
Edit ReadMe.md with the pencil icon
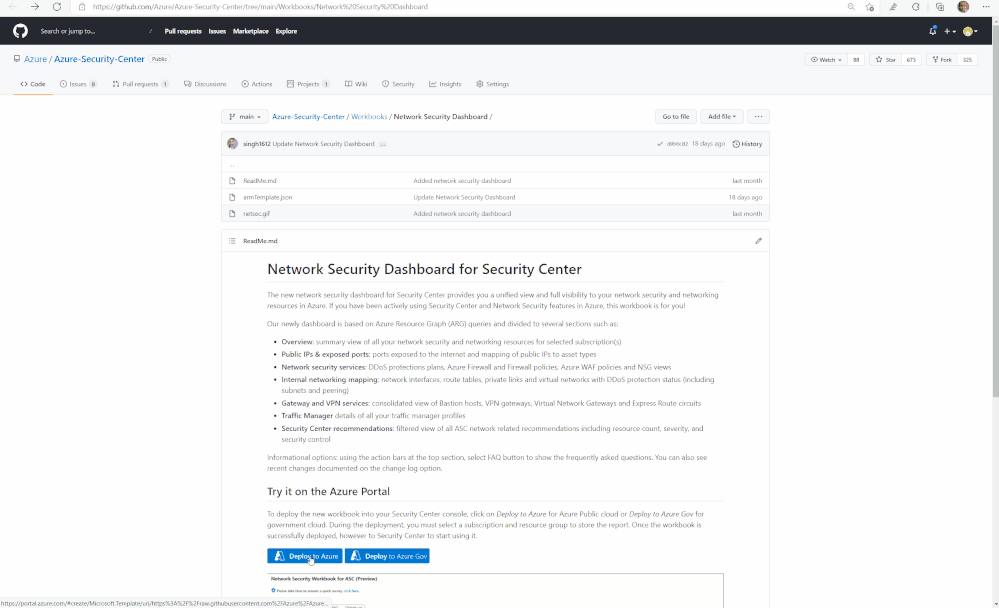(758, 241)
